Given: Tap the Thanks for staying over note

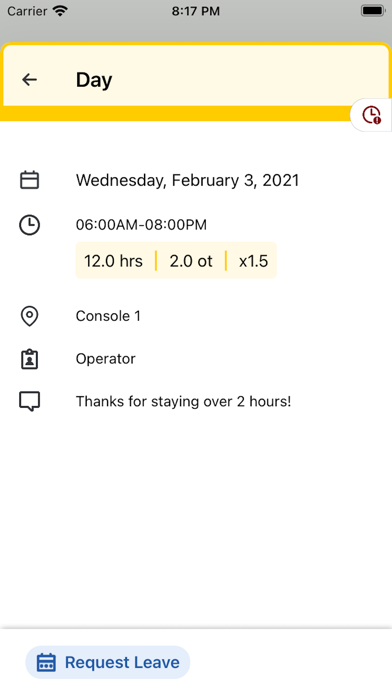Looking at the screenshot, I should click(183, 401).
